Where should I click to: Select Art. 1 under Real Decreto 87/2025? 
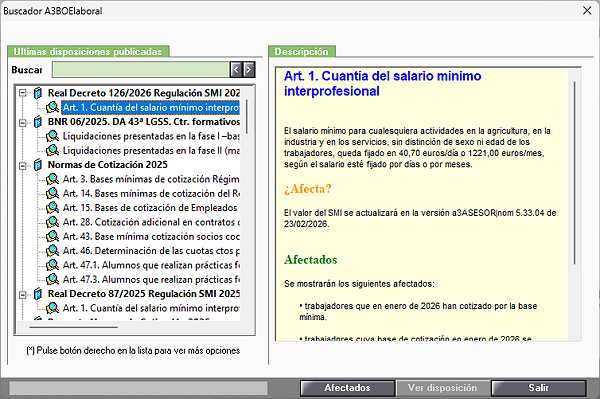tap(151, 308)
